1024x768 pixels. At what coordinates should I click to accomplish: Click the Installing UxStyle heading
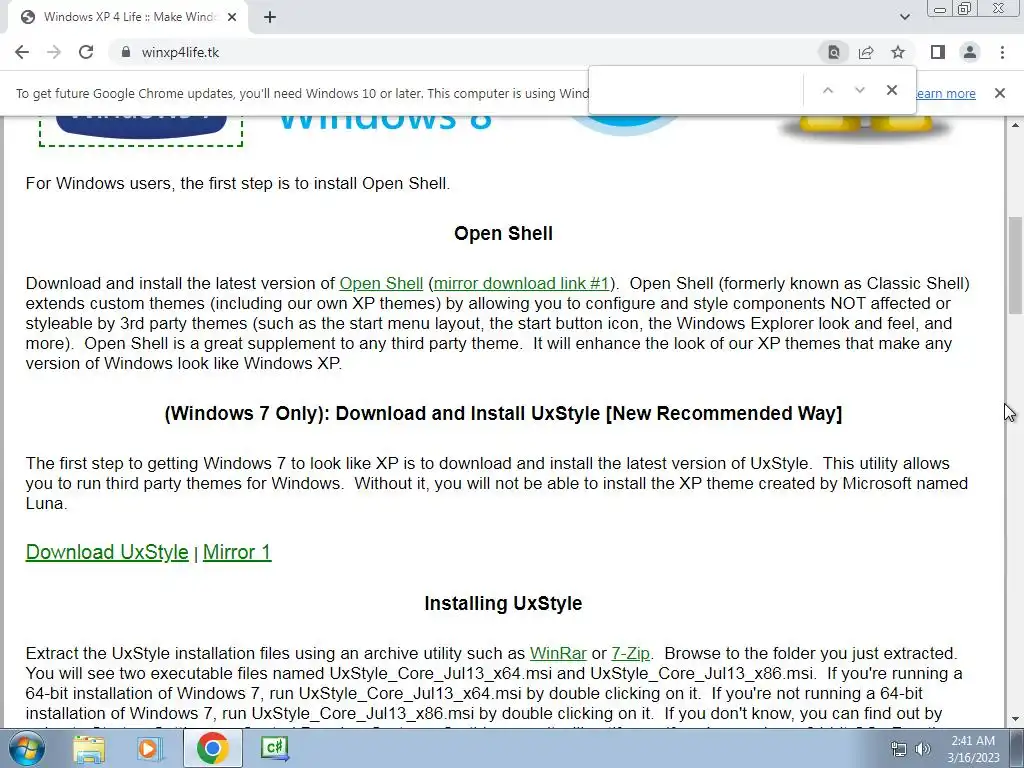tap(503, 603)
